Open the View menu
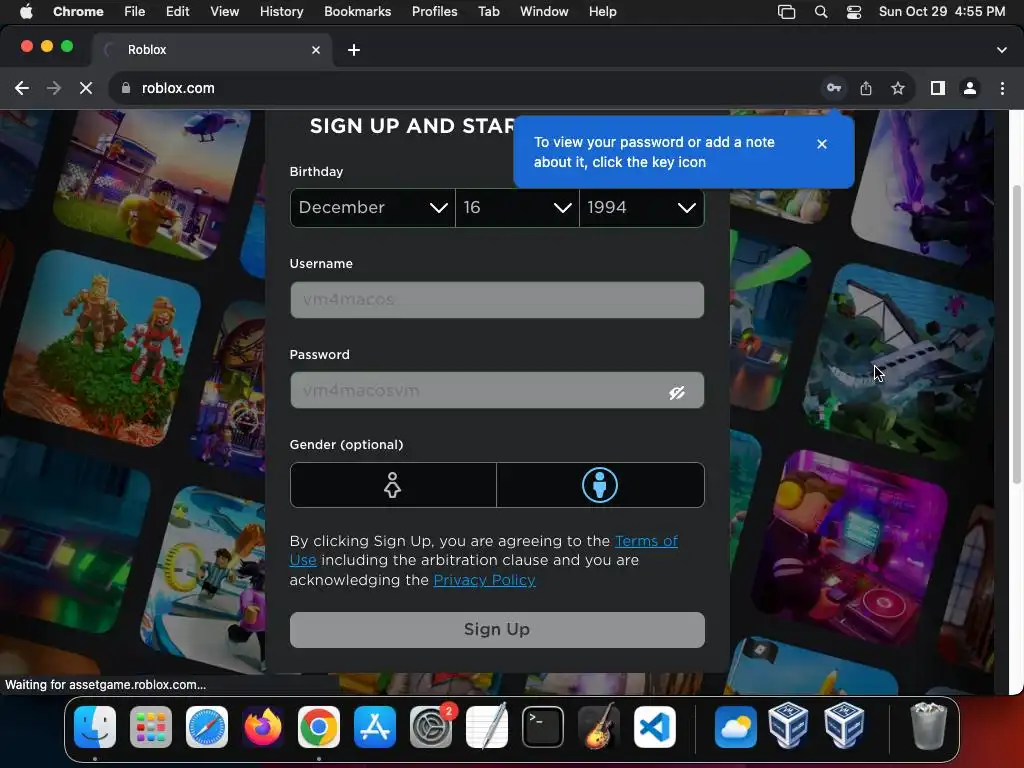Viewport: 1024px width, 768px height. (225, 12)
